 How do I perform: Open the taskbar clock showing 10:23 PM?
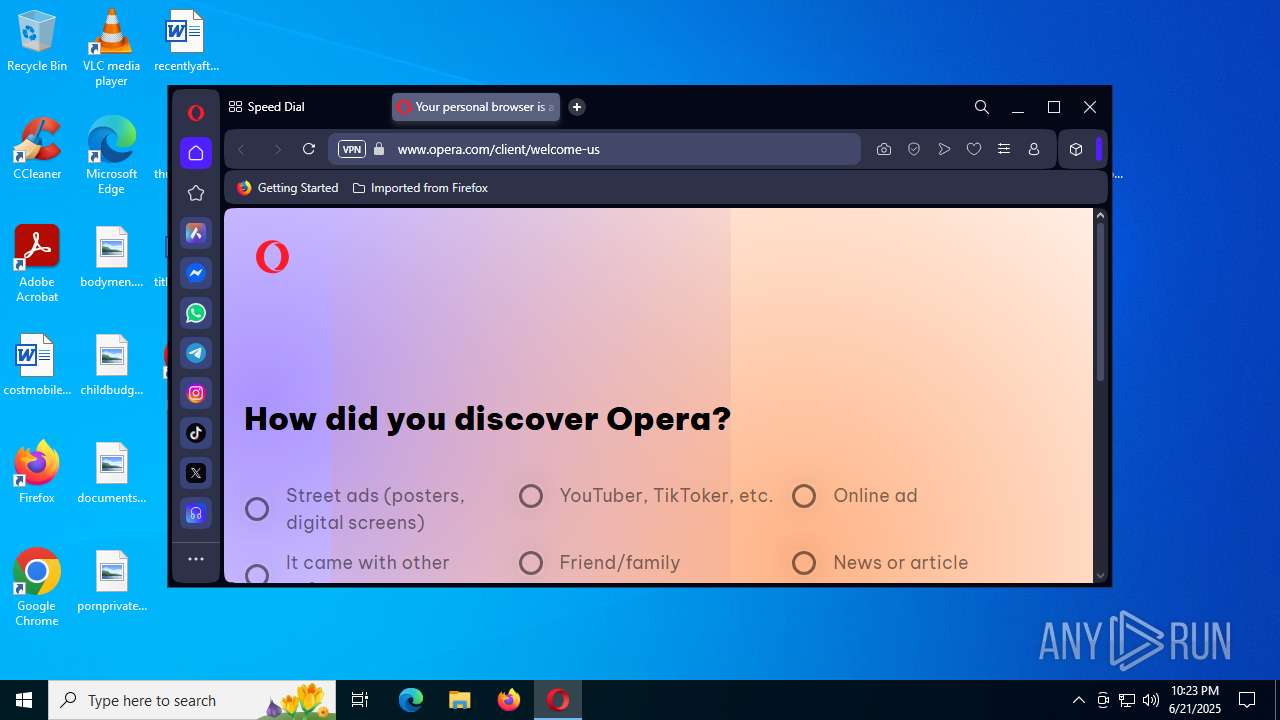1195,700
